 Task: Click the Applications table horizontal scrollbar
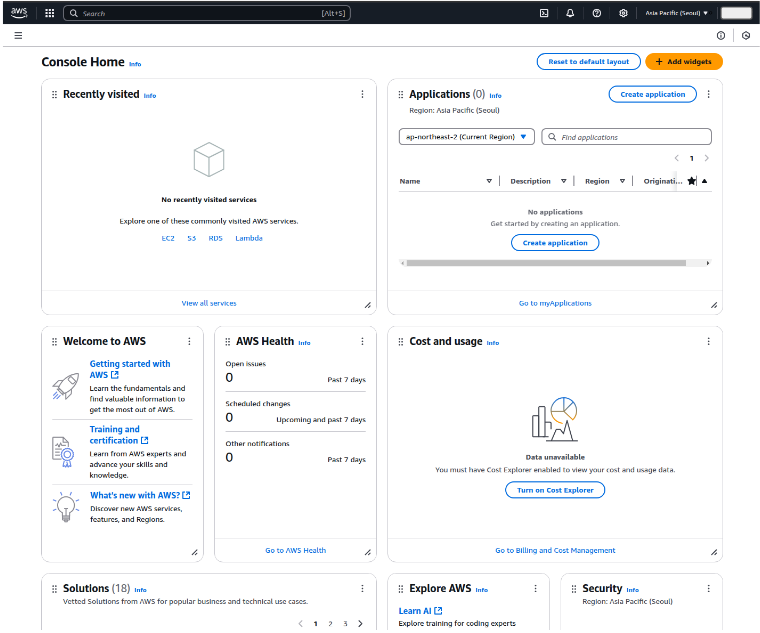546,263
